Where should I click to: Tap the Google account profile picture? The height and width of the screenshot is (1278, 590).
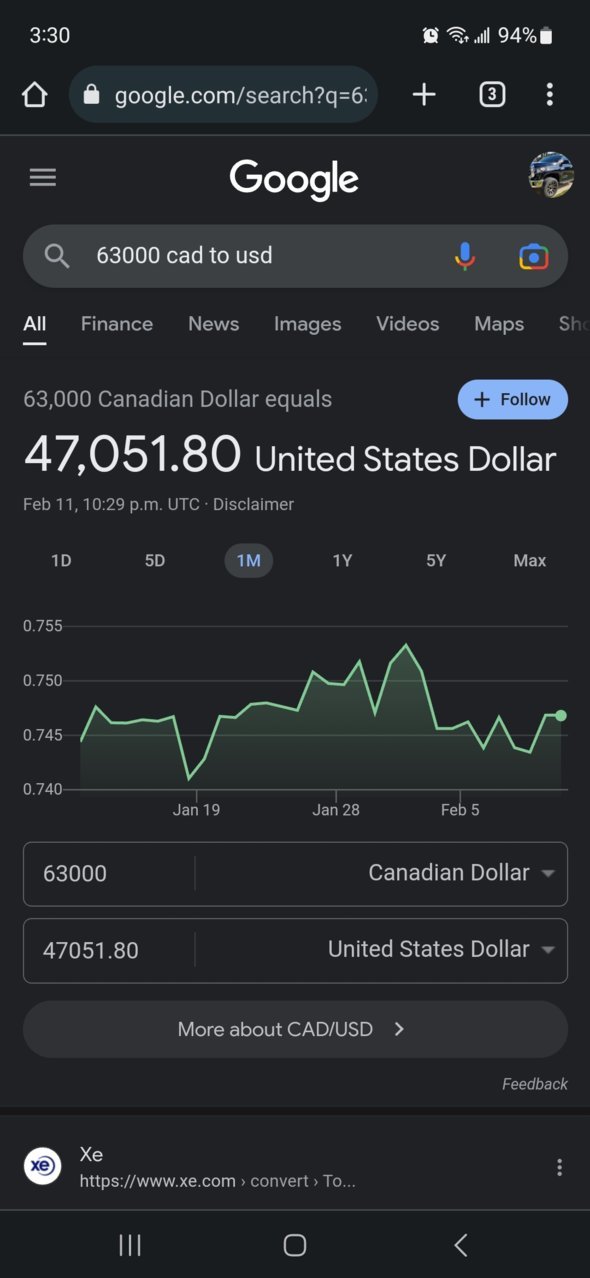(551, 176)
